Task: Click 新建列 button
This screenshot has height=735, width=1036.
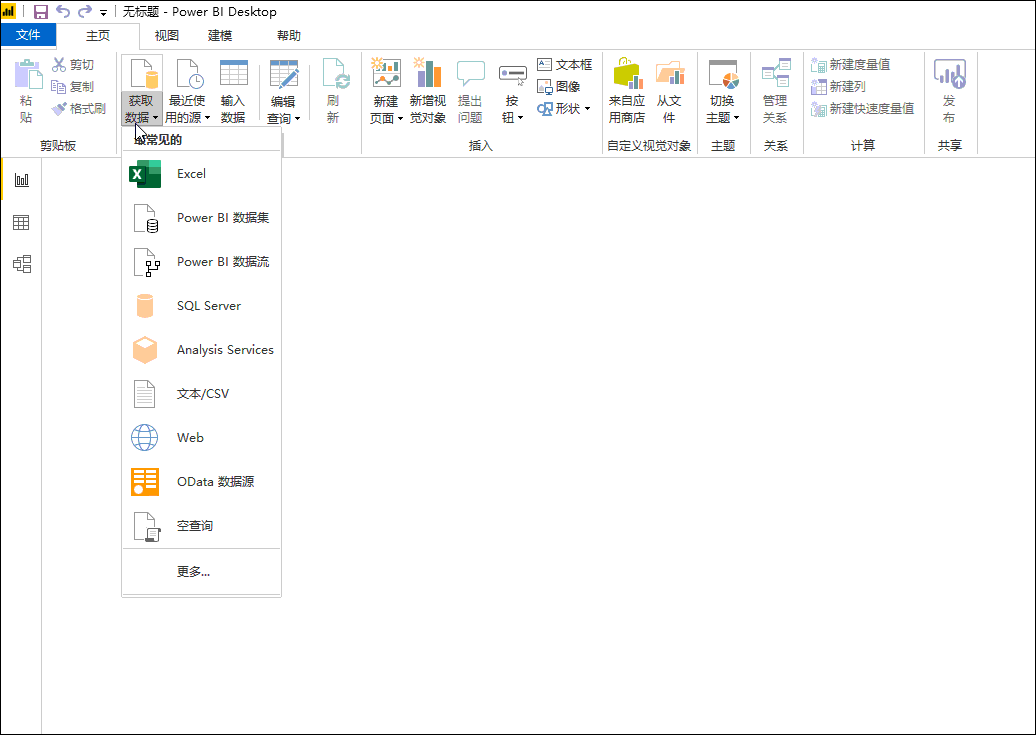Action: [838, 87]
